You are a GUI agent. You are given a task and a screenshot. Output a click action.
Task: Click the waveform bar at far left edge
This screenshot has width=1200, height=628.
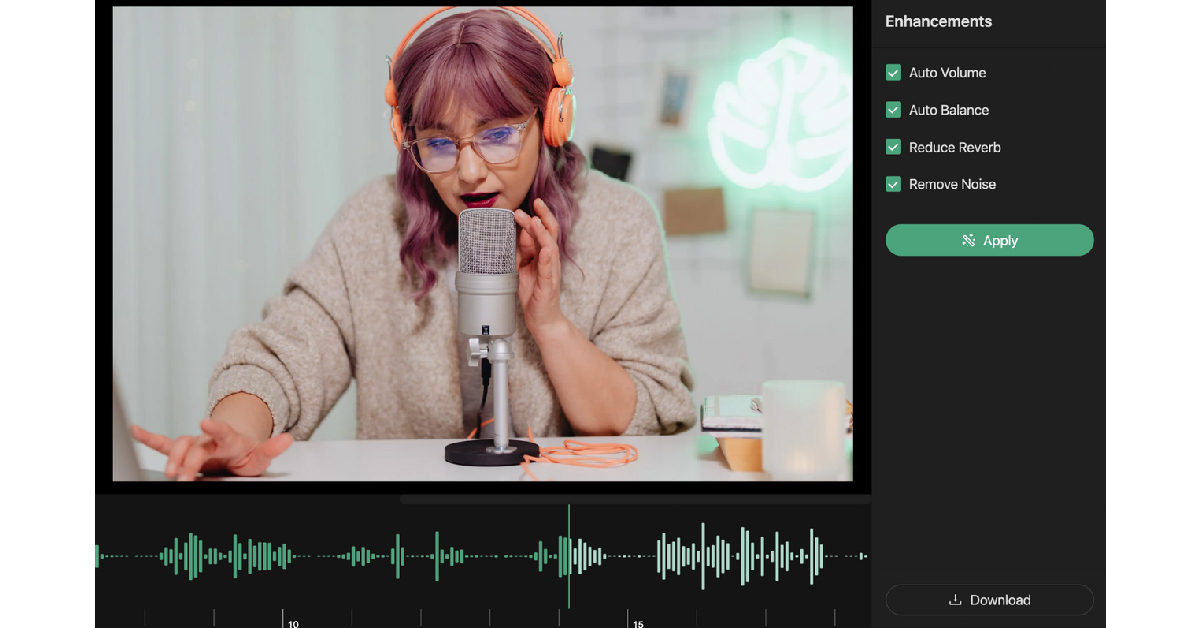click(97, 556)
